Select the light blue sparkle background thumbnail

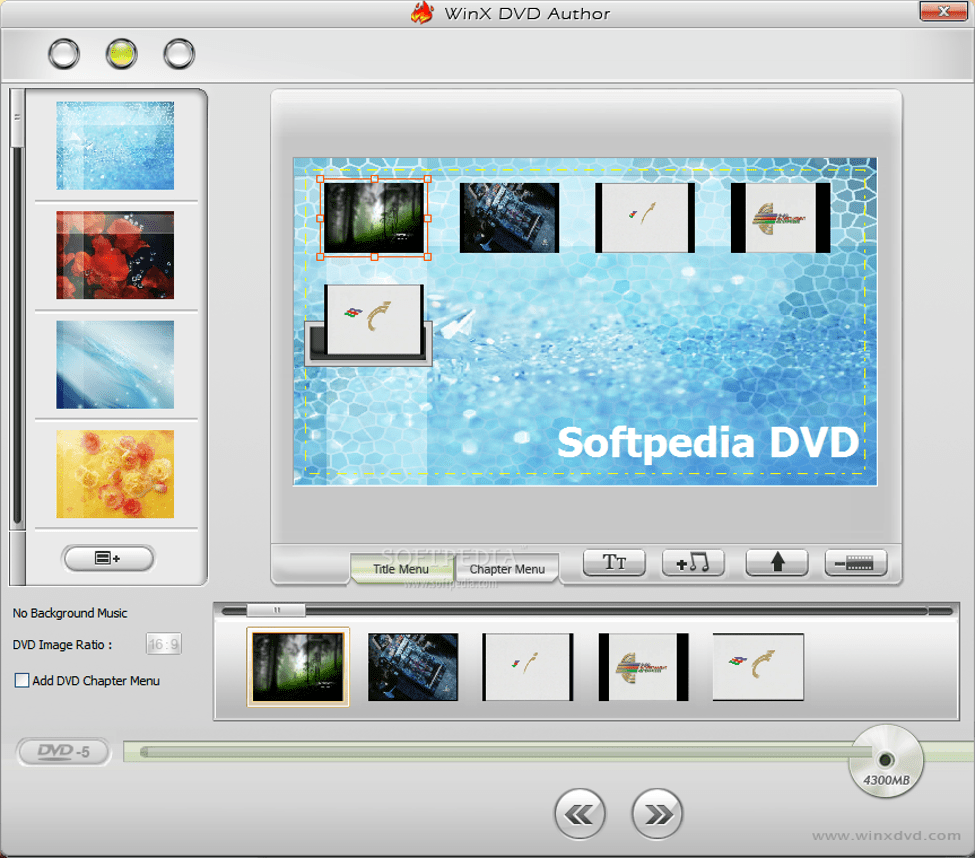point(115,145)
